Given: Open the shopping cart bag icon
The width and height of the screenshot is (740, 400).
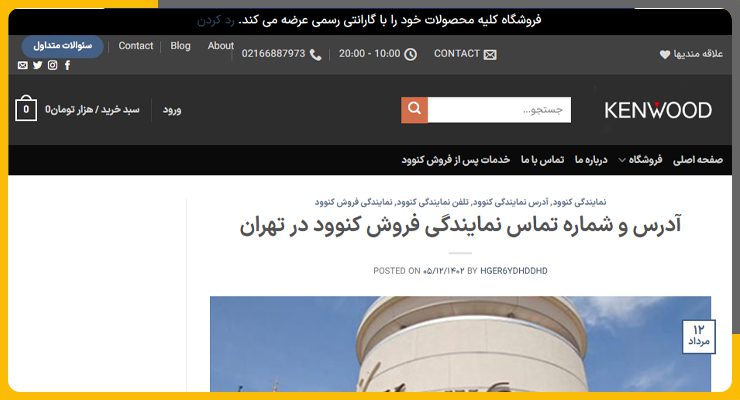Looking at the screenshot, I should point(26,108).
